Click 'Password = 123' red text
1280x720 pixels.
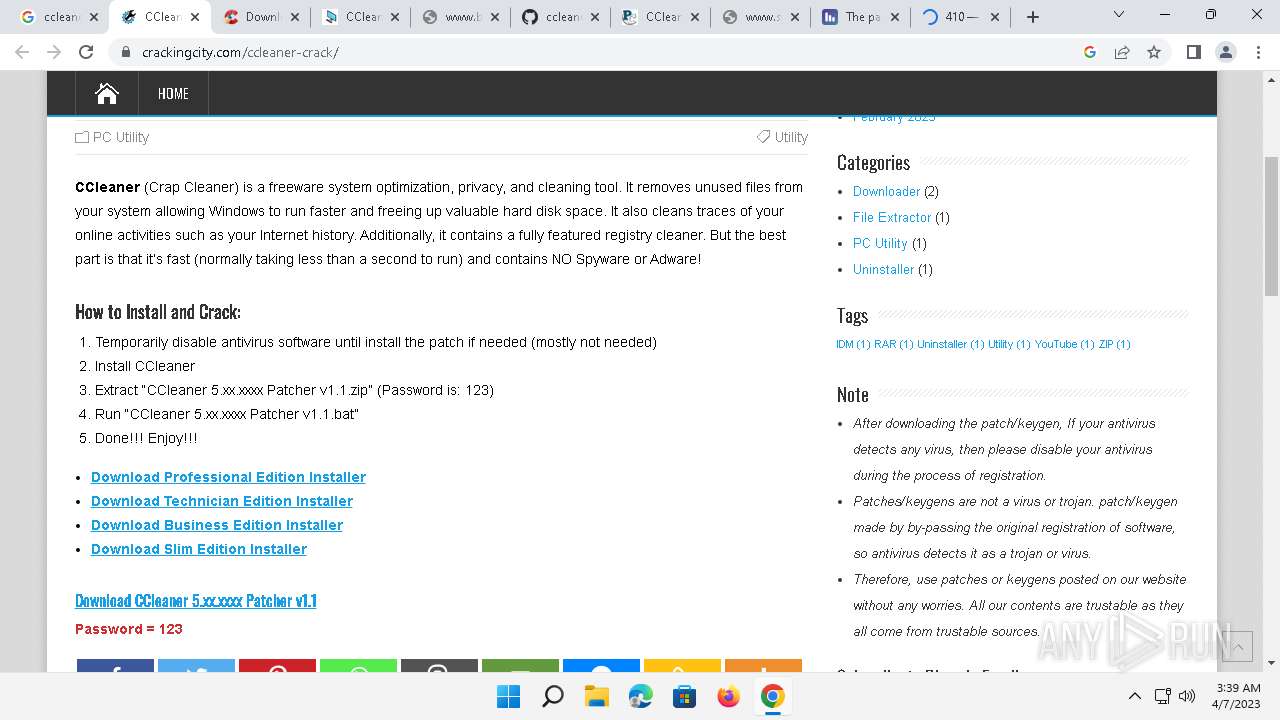coord(128,629)
